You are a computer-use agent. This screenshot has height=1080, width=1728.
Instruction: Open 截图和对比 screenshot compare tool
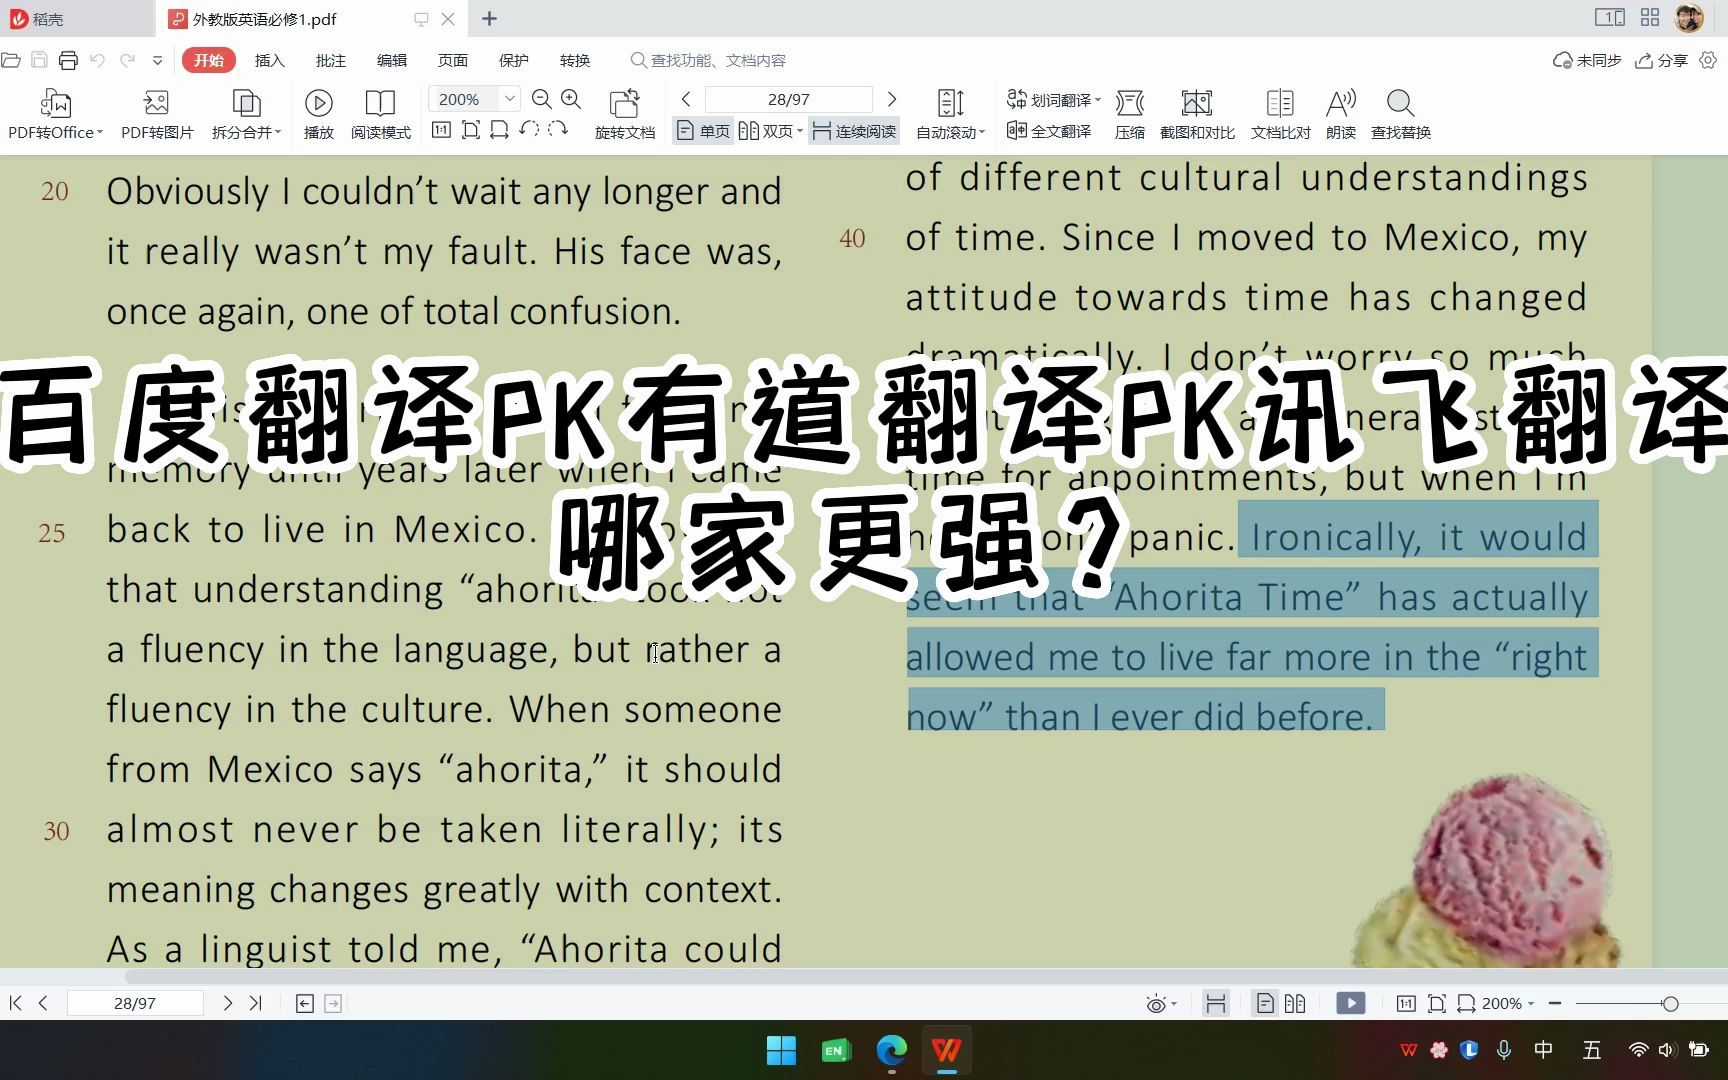(x=1197, y=114)
